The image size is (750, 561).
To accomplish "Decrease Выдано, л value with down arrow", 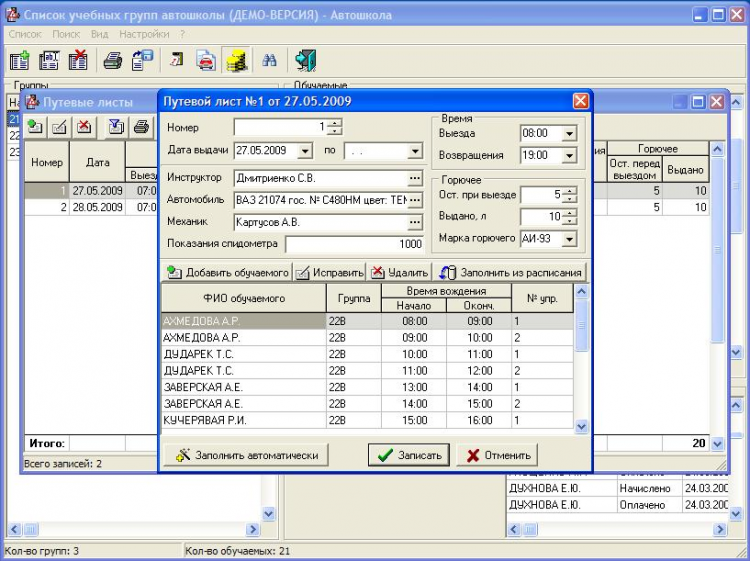I will [x=570, y=221].
